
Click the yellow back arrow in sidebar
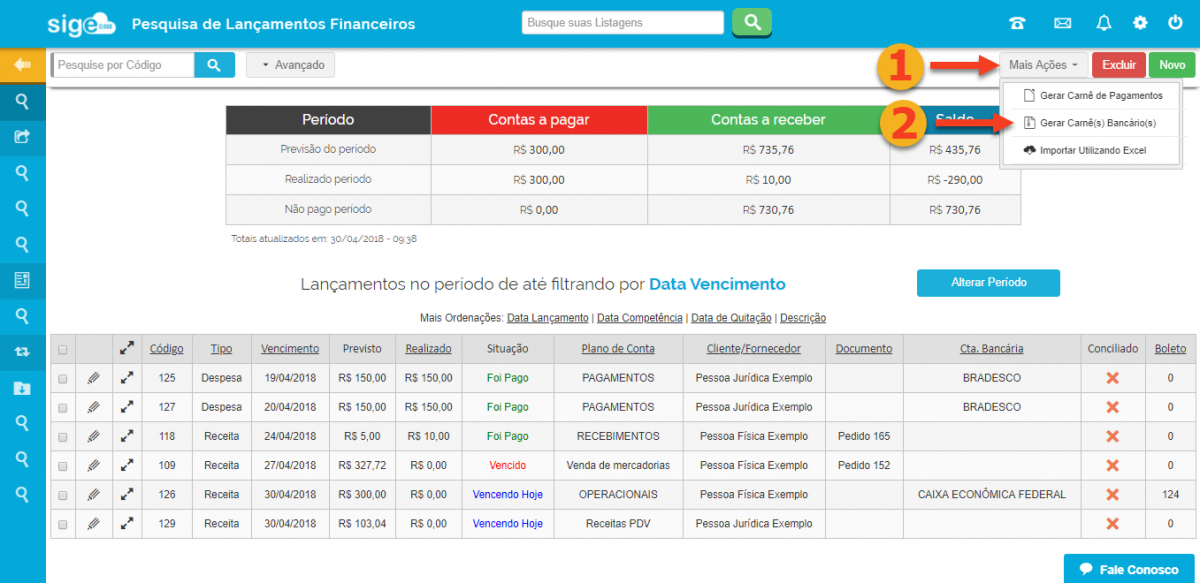tap(23, 65)
